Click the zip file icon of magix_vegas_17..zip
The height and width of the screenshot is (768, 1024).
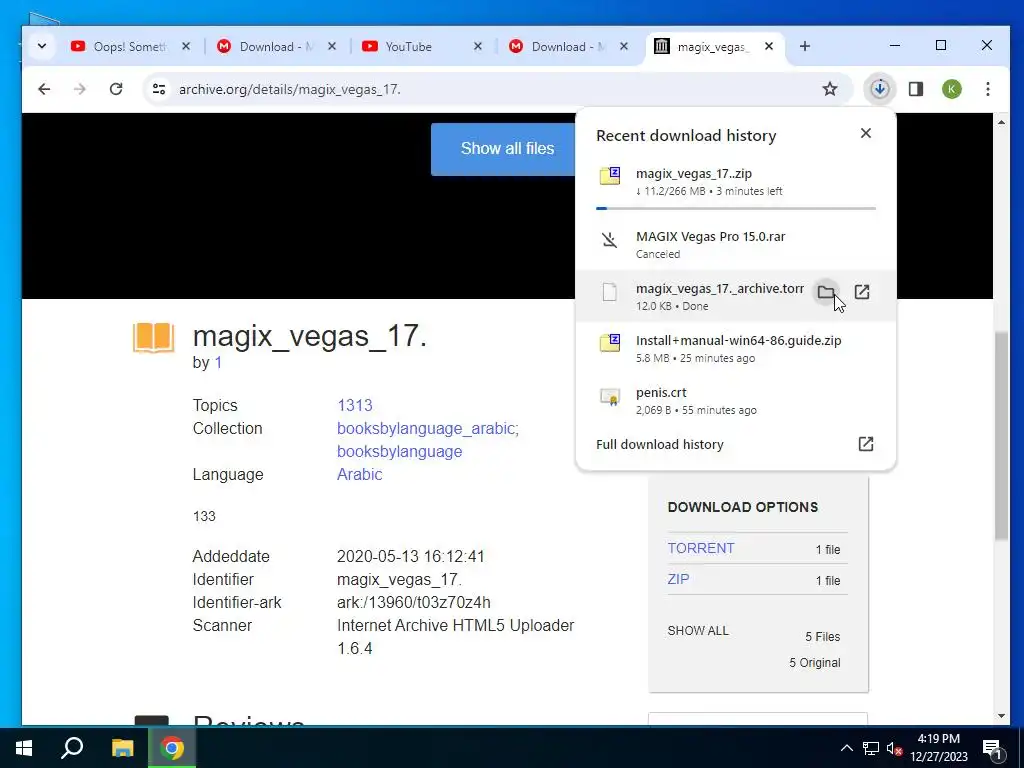pos(610,176)
